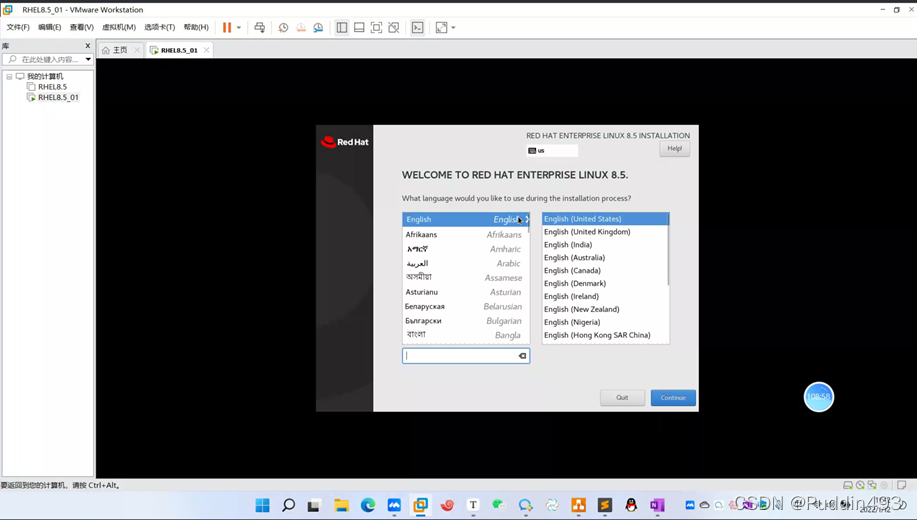The height and width of the screenshot is (520, 917).
Task: Open OneNote from the taskbar
Action: pyautogui.click(x=657, y=505)
